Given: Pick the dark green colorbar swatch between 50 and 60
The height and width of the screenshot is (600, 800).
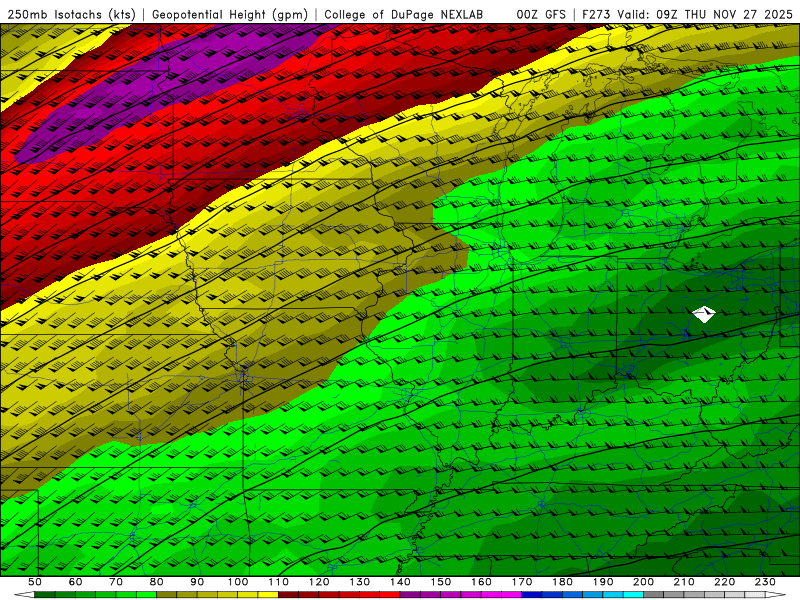Looking at the screenshot, I should (x=44, y=595).
